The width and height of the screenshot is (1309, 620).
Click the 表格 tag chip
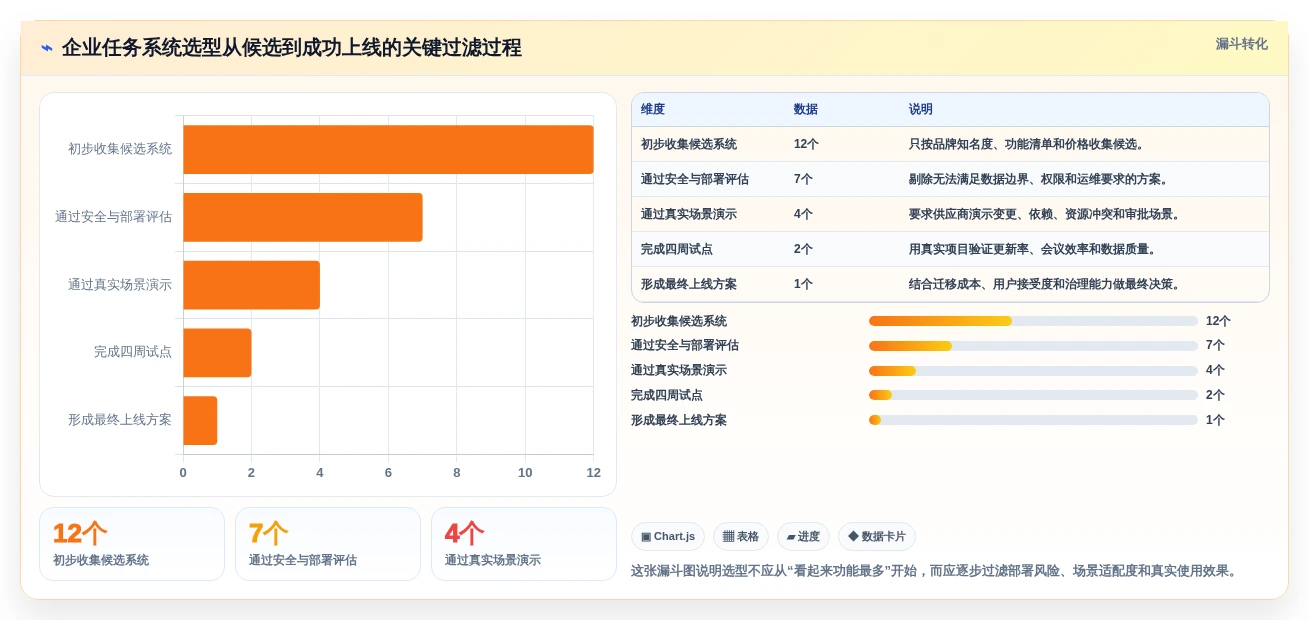(741, 537)
